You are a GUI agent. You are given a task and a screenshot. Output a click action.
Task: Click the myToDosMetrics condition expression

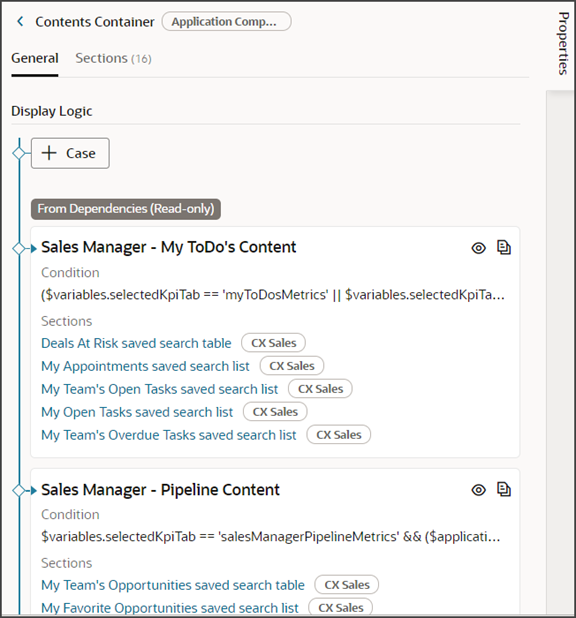[273, 294]
